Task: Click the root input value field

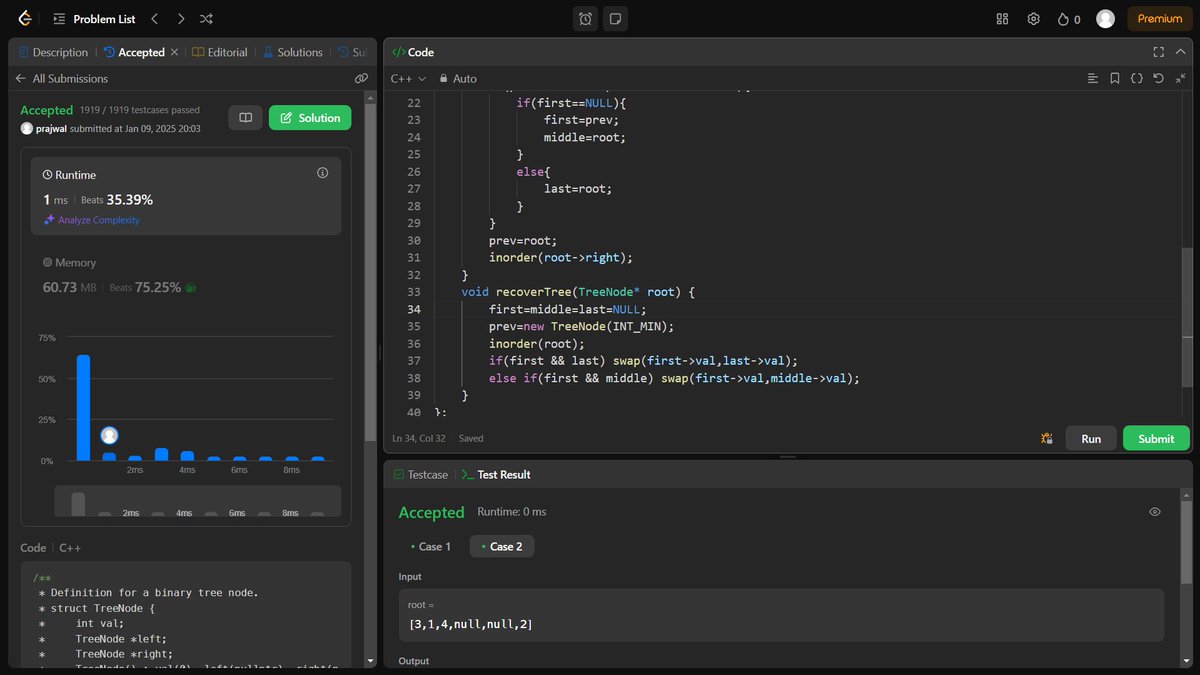Action: [781, 615]
